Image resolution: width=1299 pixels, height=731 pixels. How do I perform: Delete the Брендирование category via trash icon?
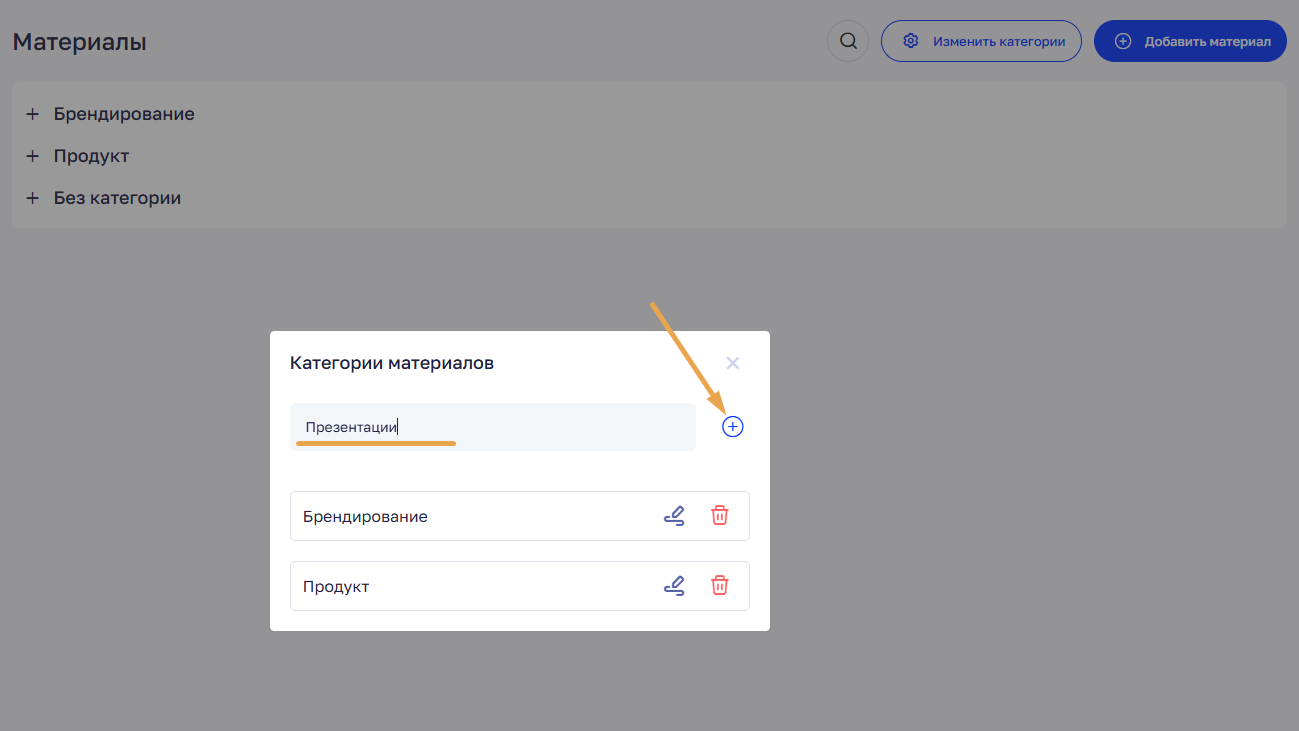[719, 516]
